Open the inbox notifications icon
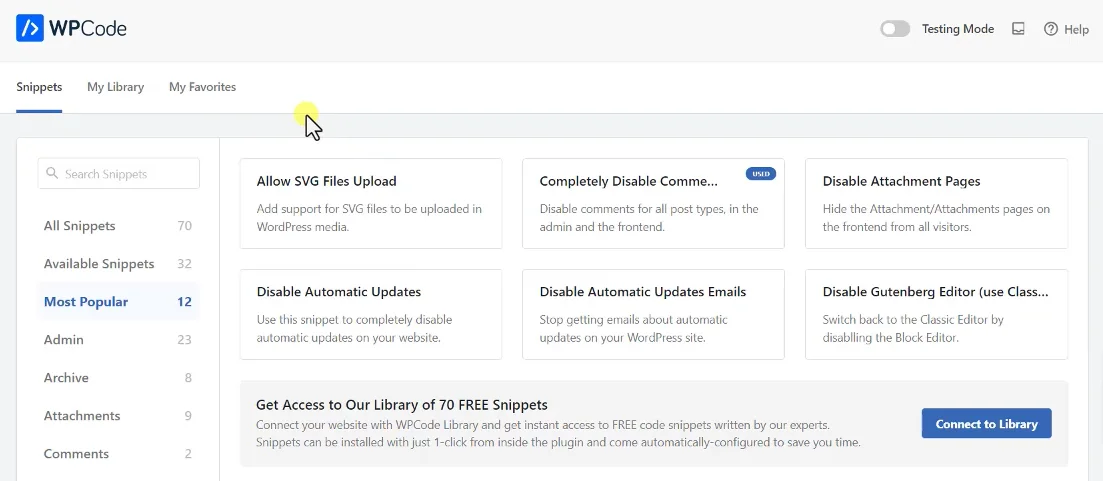 point(1018,29)
